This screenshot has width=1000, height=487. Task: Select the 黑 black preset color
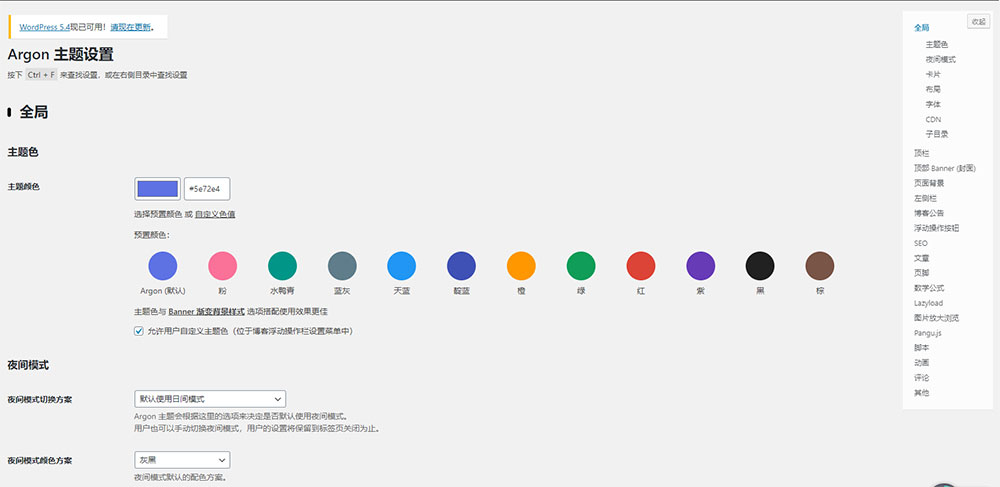[x=760, y=266]
